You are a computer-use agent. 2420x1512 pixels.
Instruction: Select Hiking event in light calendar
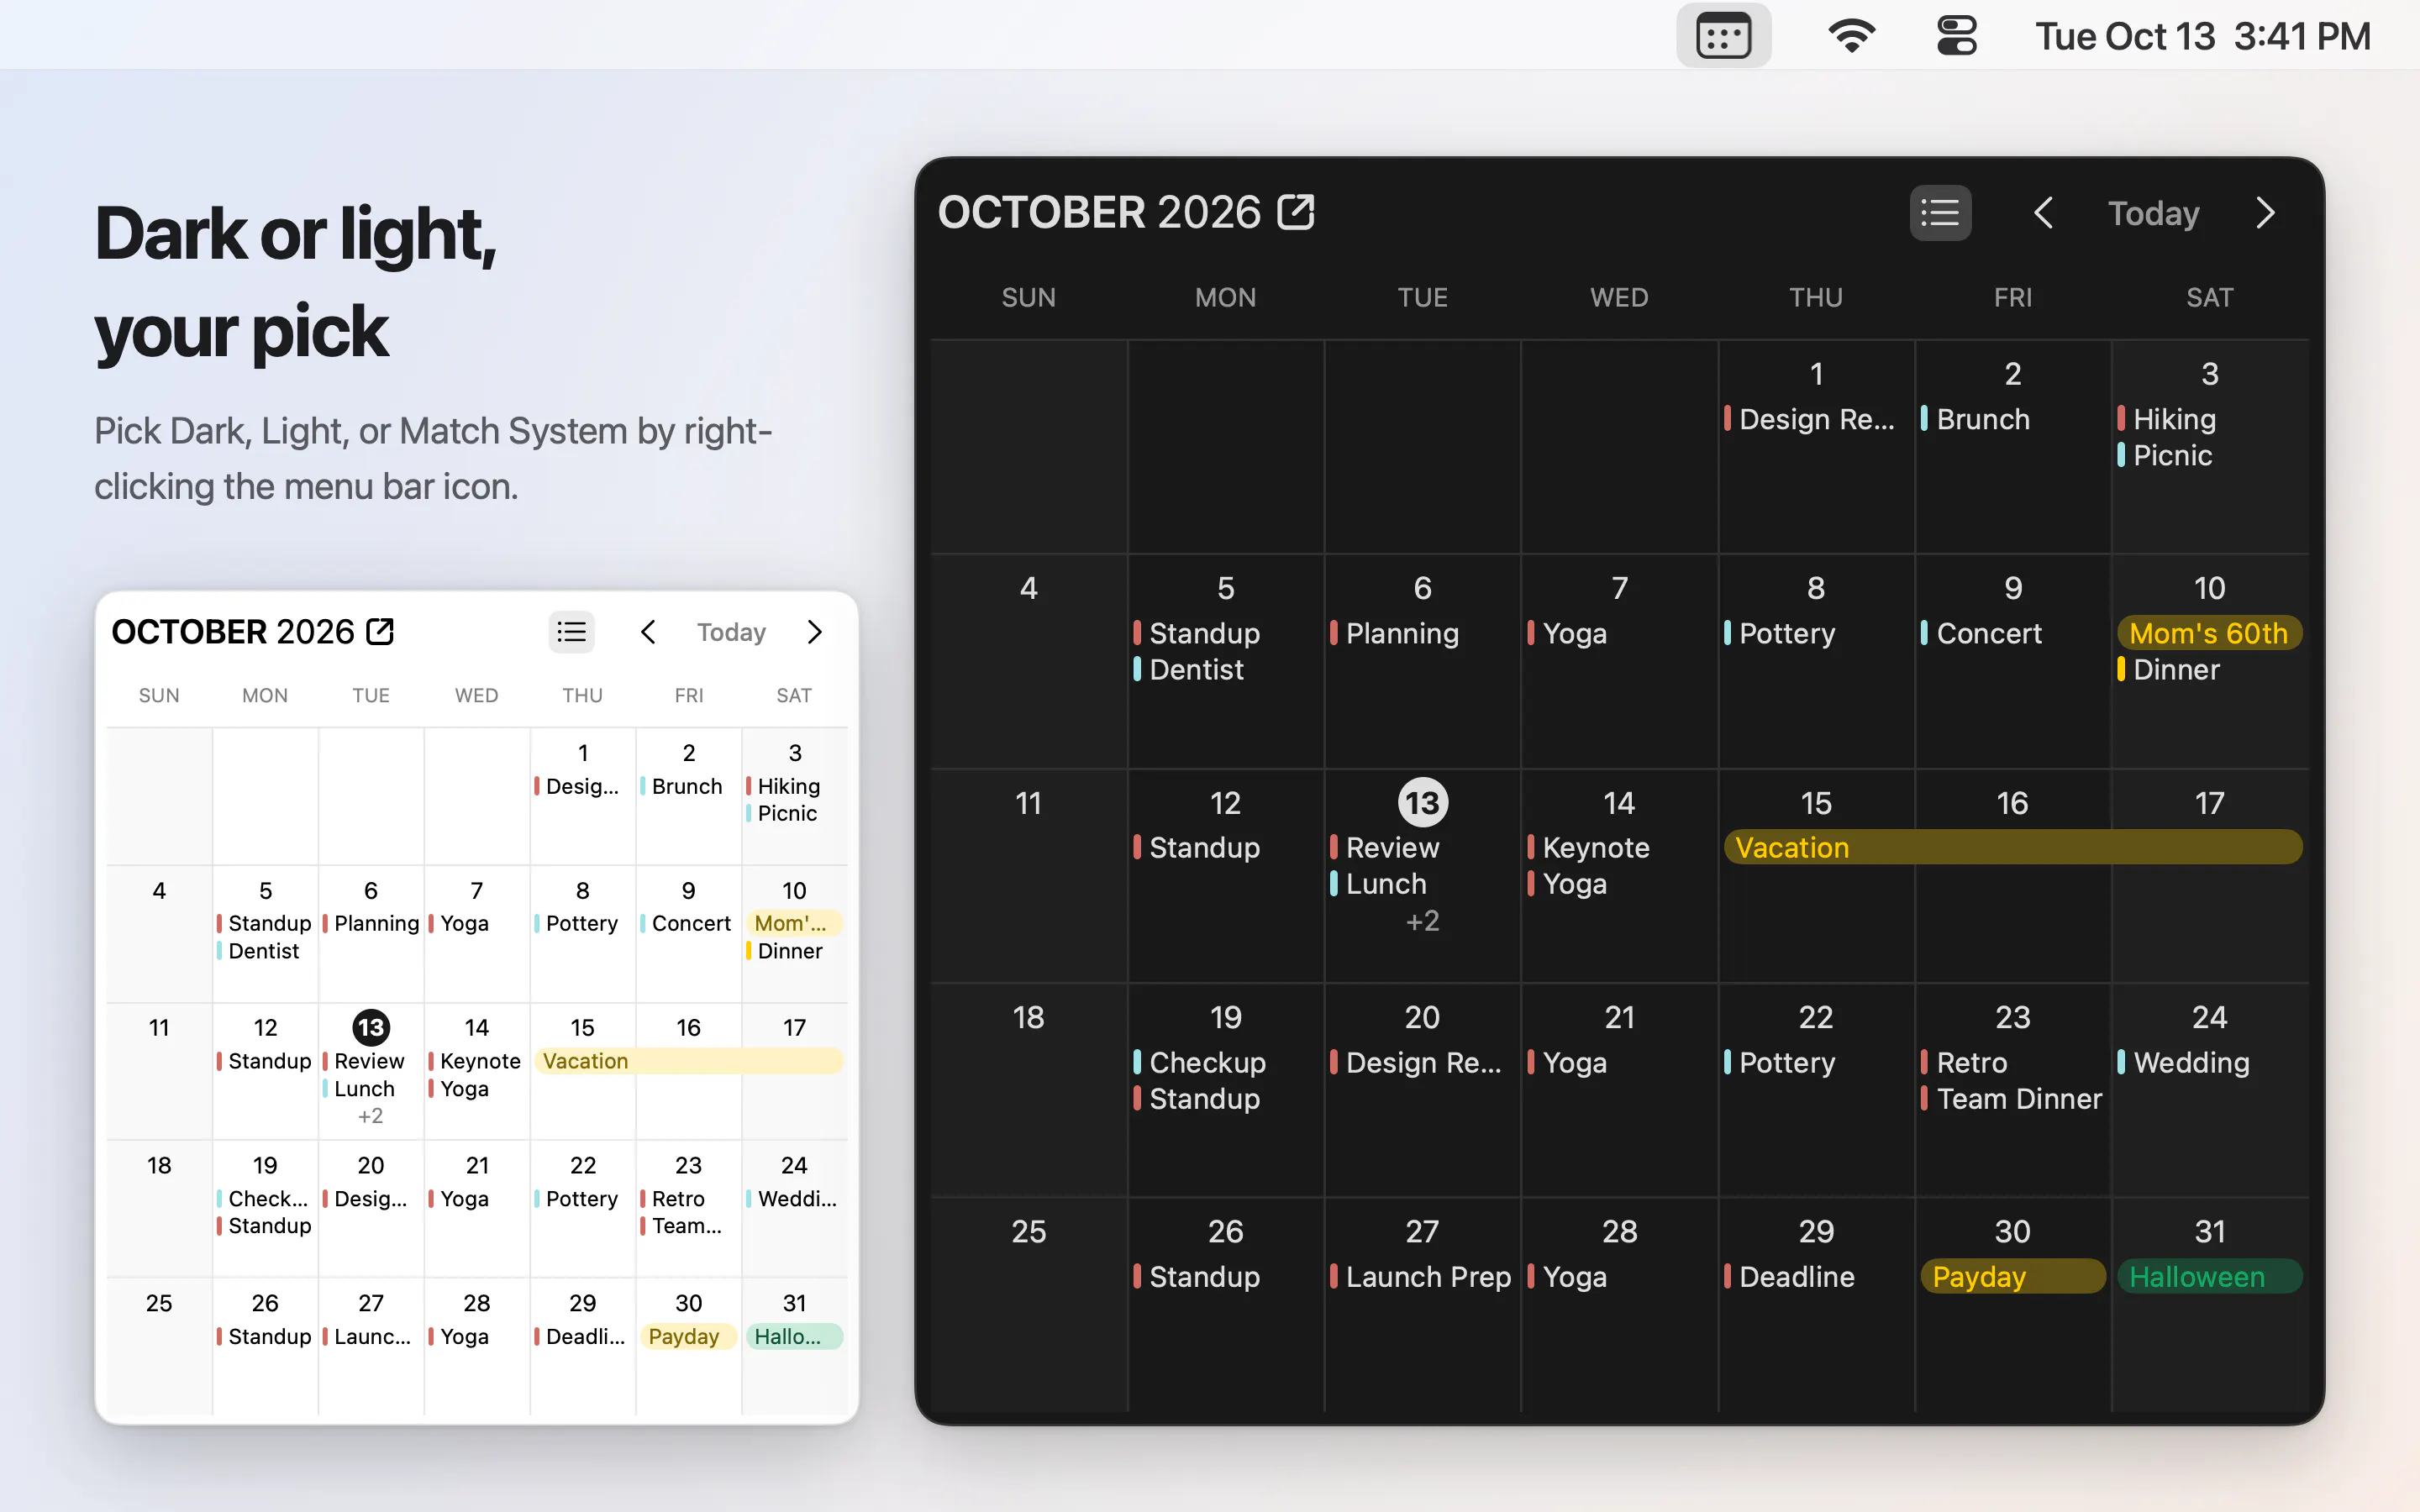[783, 787]
